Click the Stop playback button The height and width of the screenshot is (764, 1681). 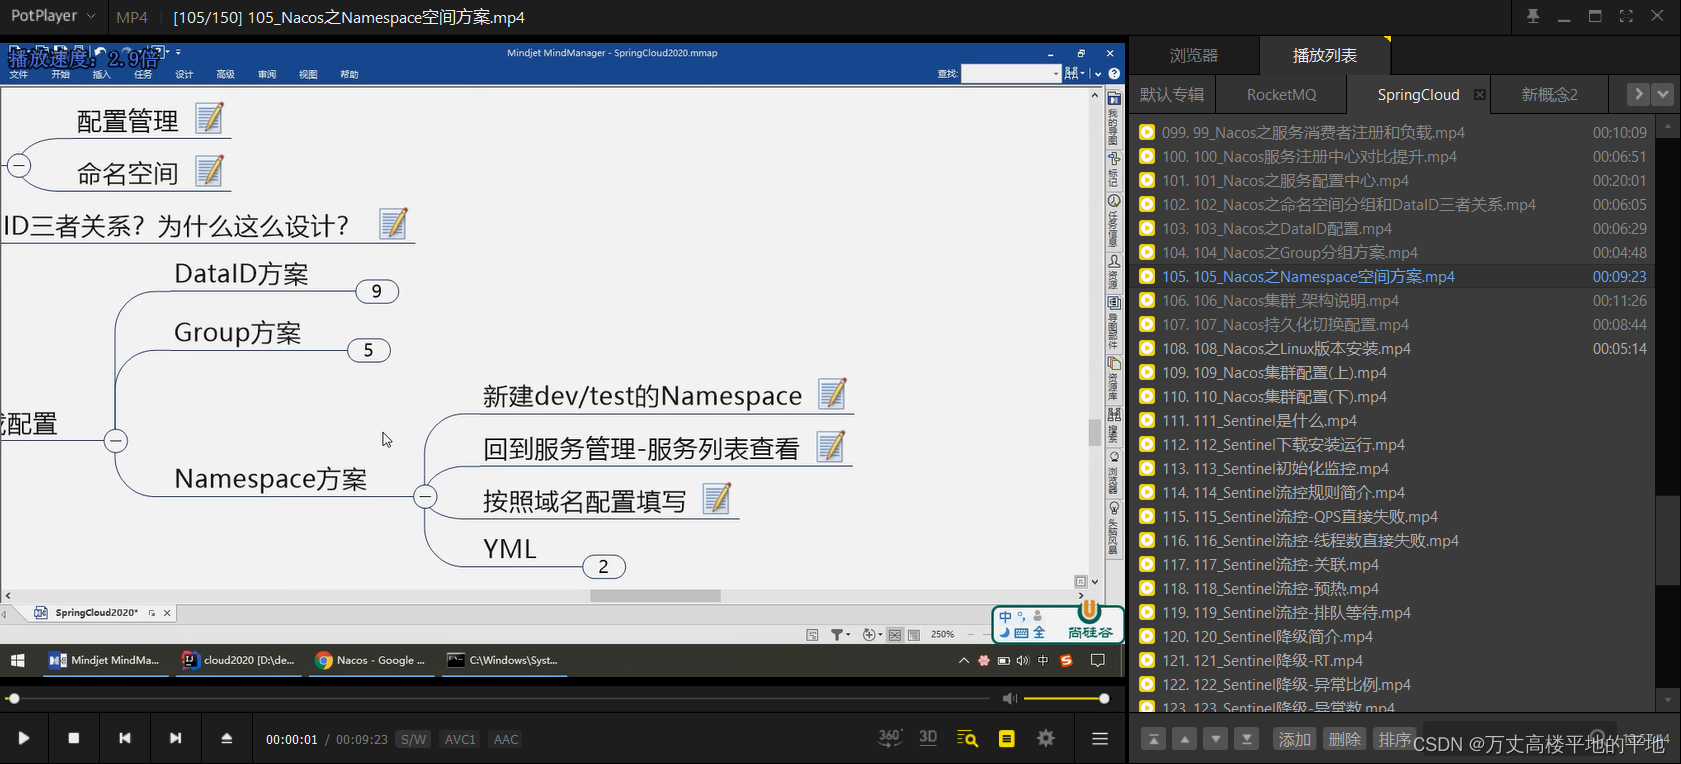[x=74, y=738]
